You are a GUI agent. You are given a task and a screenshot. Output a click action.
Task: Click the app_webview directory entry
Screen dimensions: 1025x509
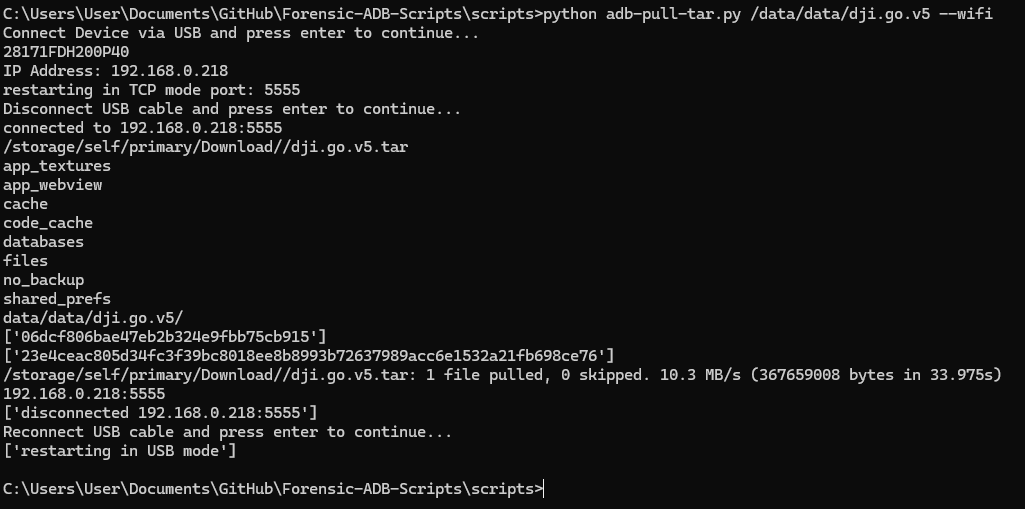[53, 185]
